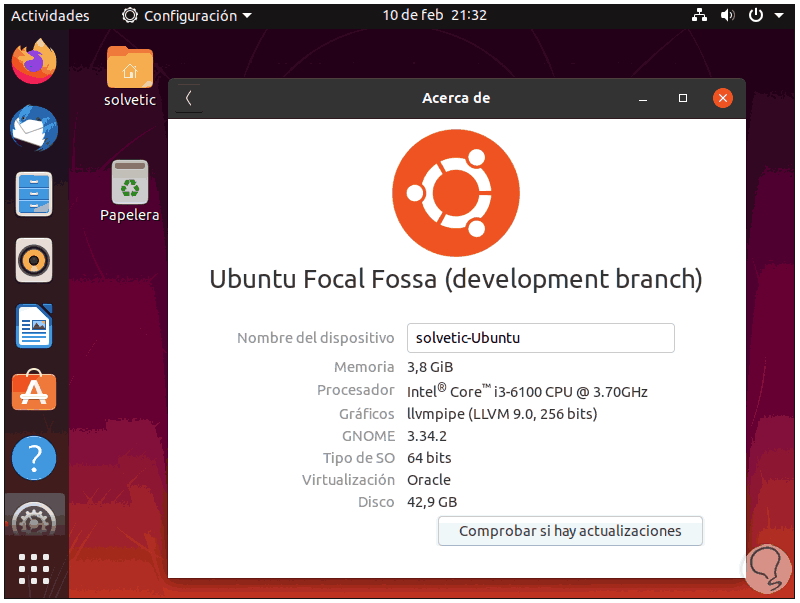Edit the Nombre del dispositivo field
Screen dimensions: 800x603
click(540, 338)
